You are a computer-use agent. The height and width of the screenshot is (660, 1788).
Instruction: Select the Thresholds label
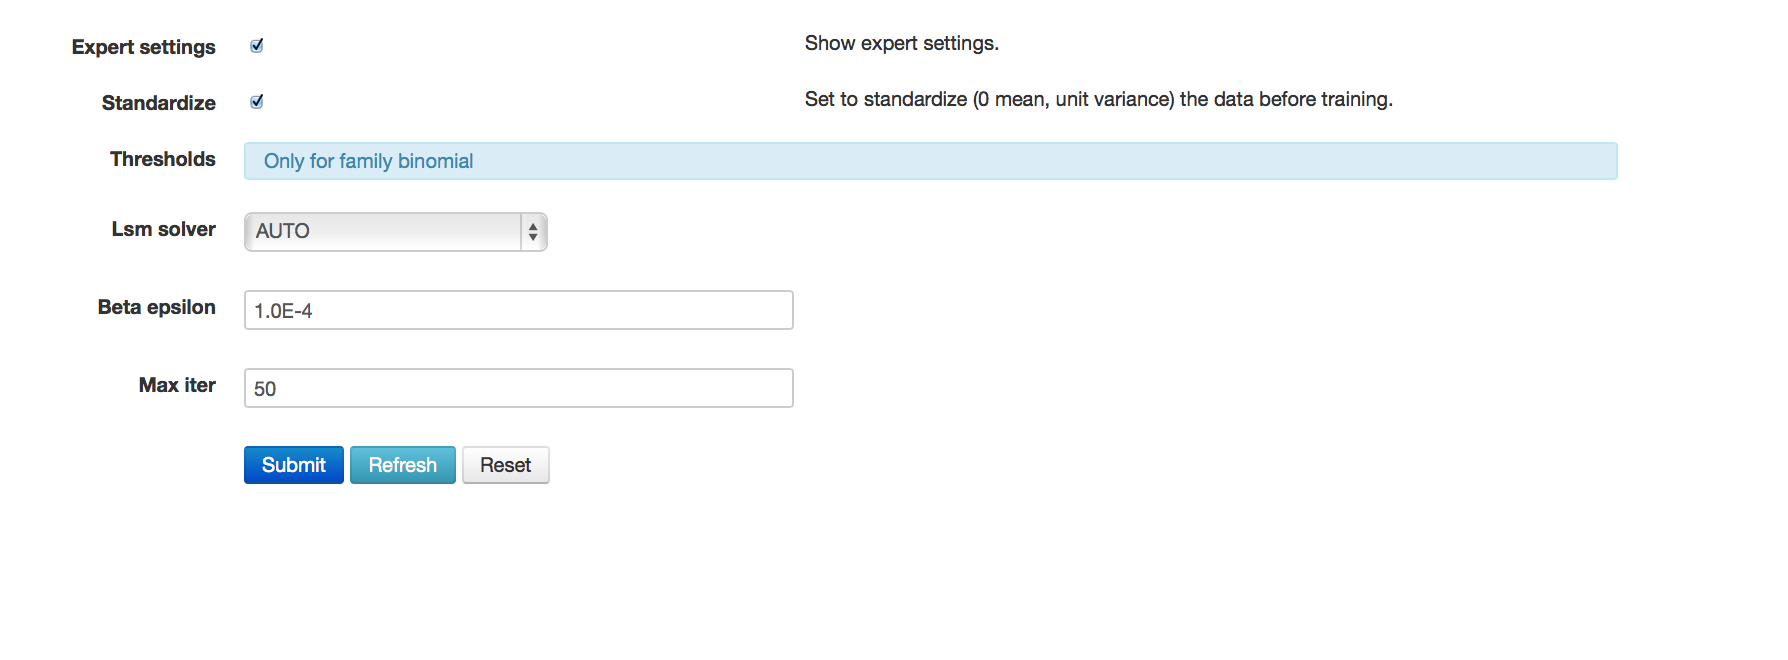click(162, 159)
